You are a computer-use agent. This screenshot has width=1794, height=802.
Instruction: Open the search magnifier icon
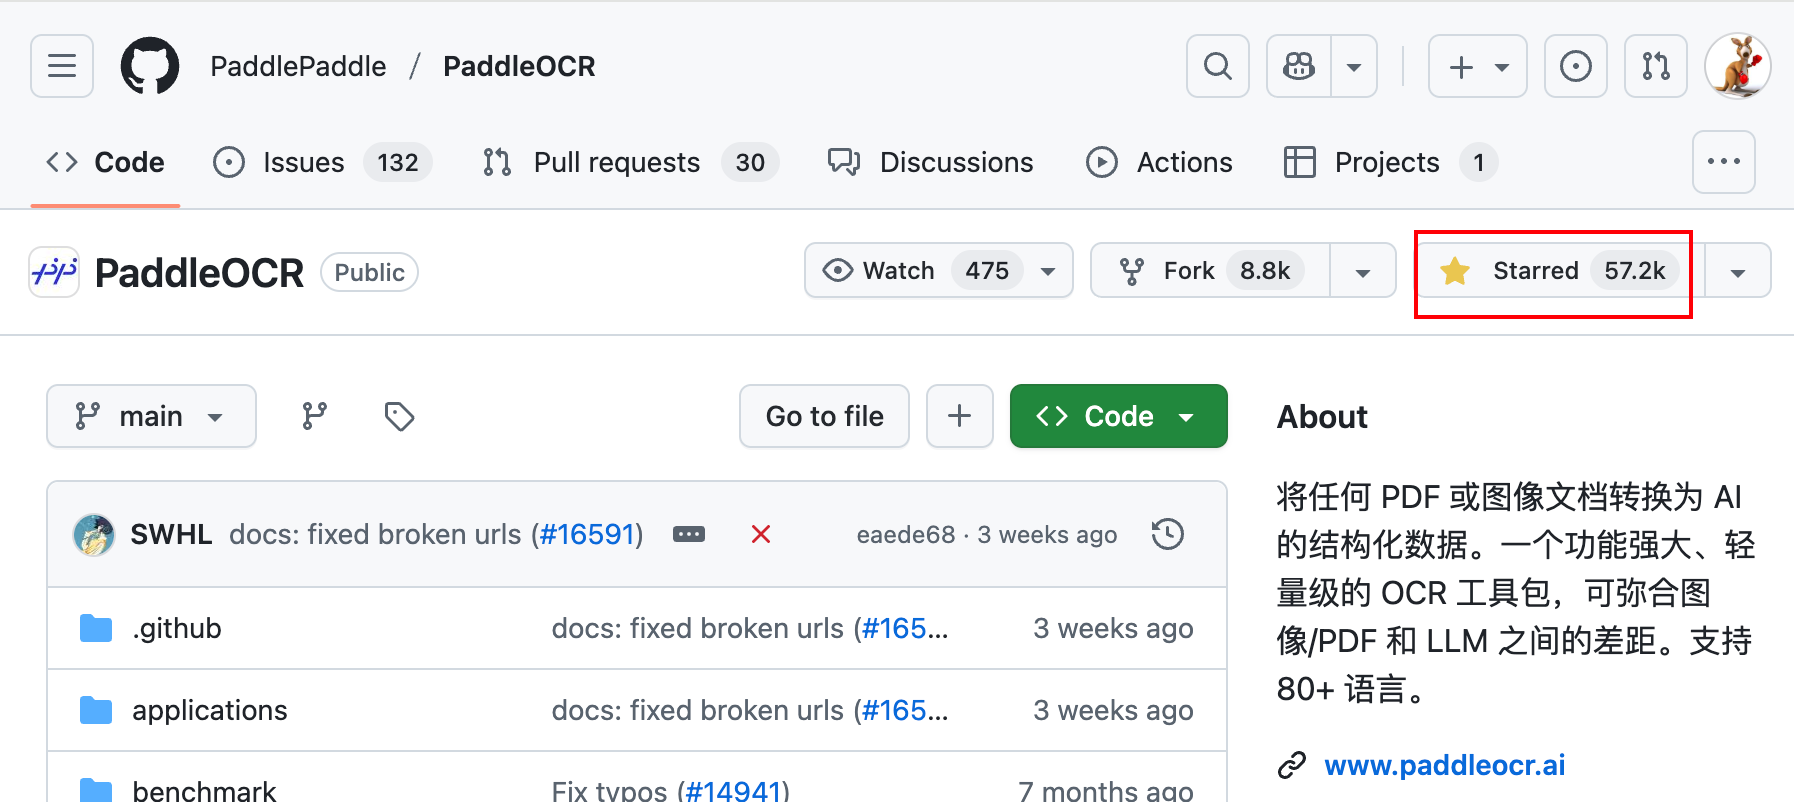coord(1217,66)
